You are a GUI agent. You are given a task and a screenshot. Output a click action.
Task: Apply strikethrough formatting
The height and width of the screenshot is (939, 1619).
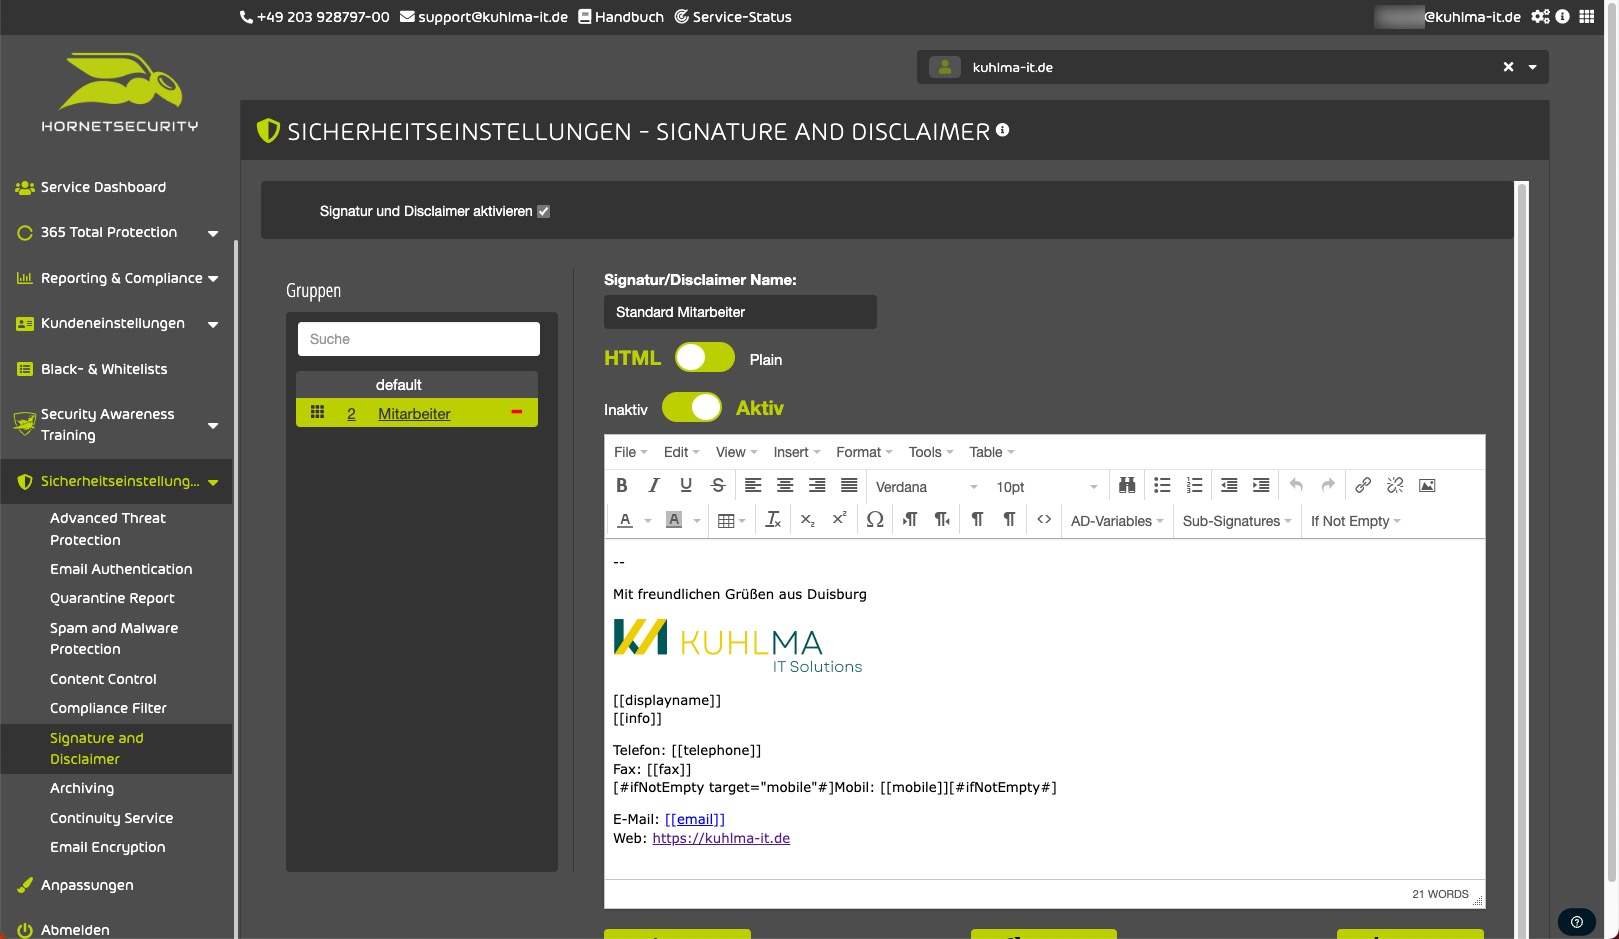click(x=718, y=486)
